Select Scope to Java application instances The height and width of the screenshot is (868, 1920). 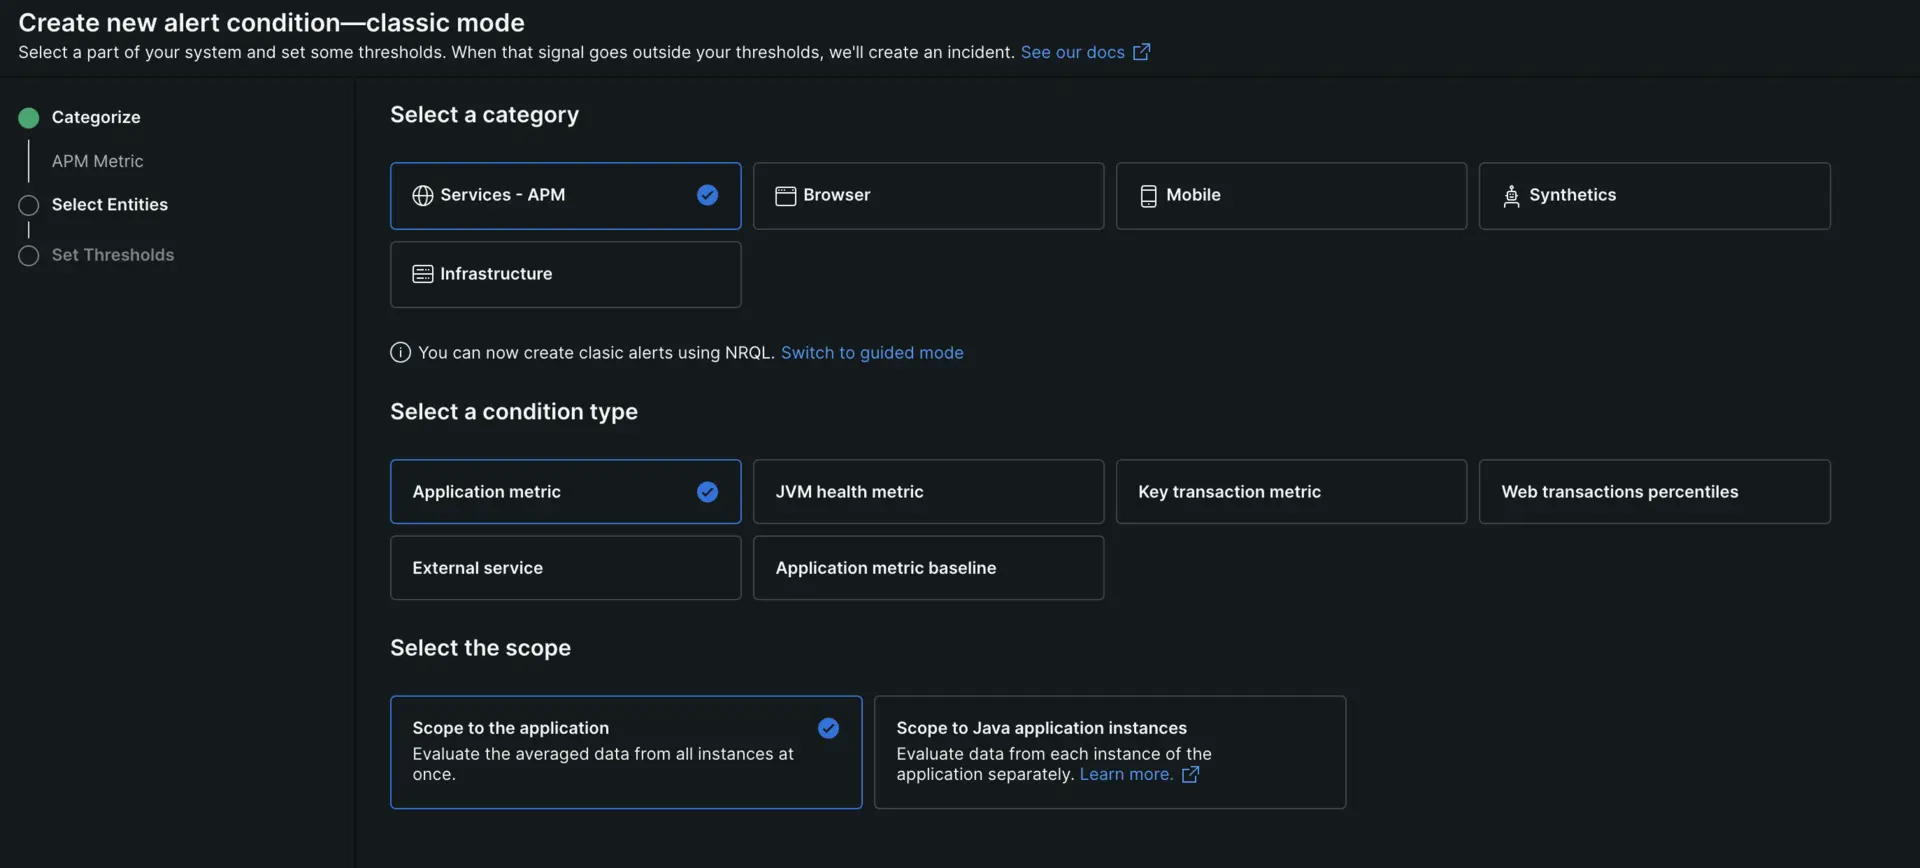tap(1109, 752)
